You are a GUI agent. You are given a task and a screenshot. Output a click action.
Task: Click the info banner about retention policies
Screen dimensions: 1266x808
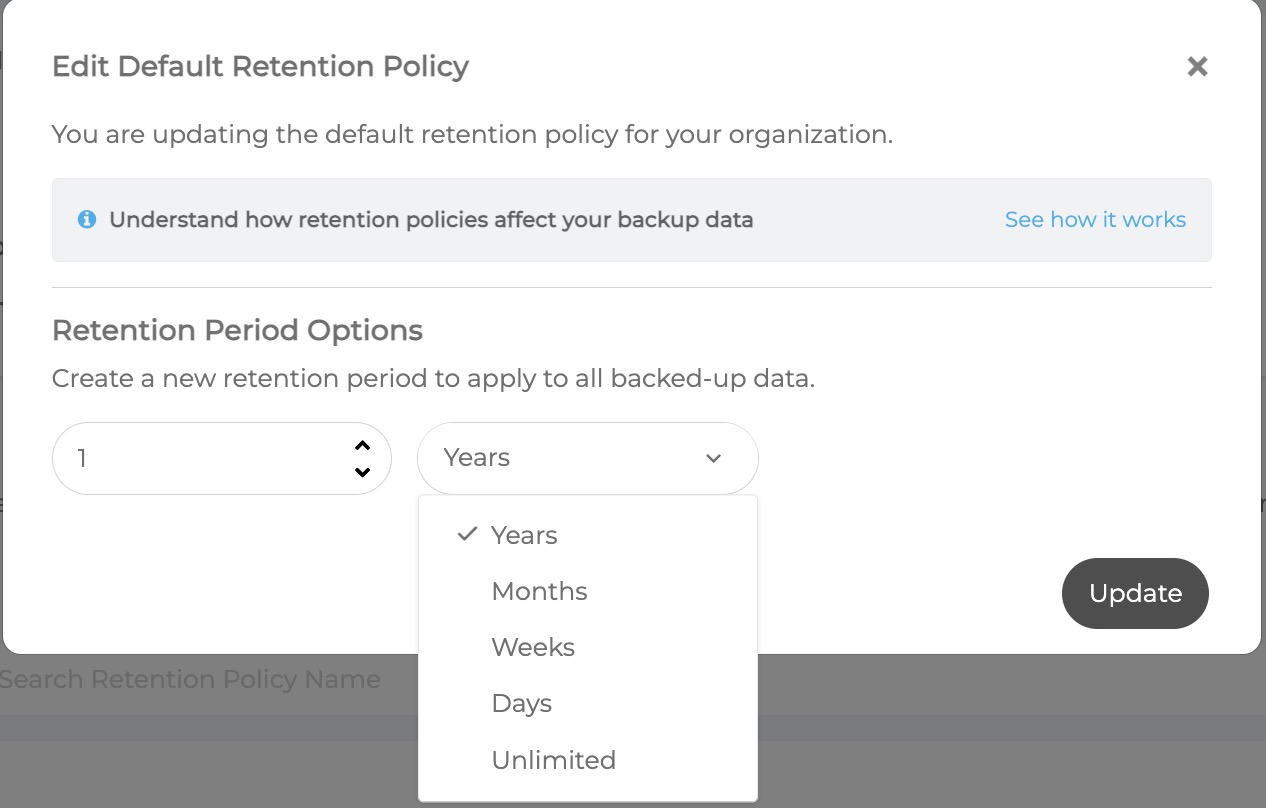click(x=632, y=220)
